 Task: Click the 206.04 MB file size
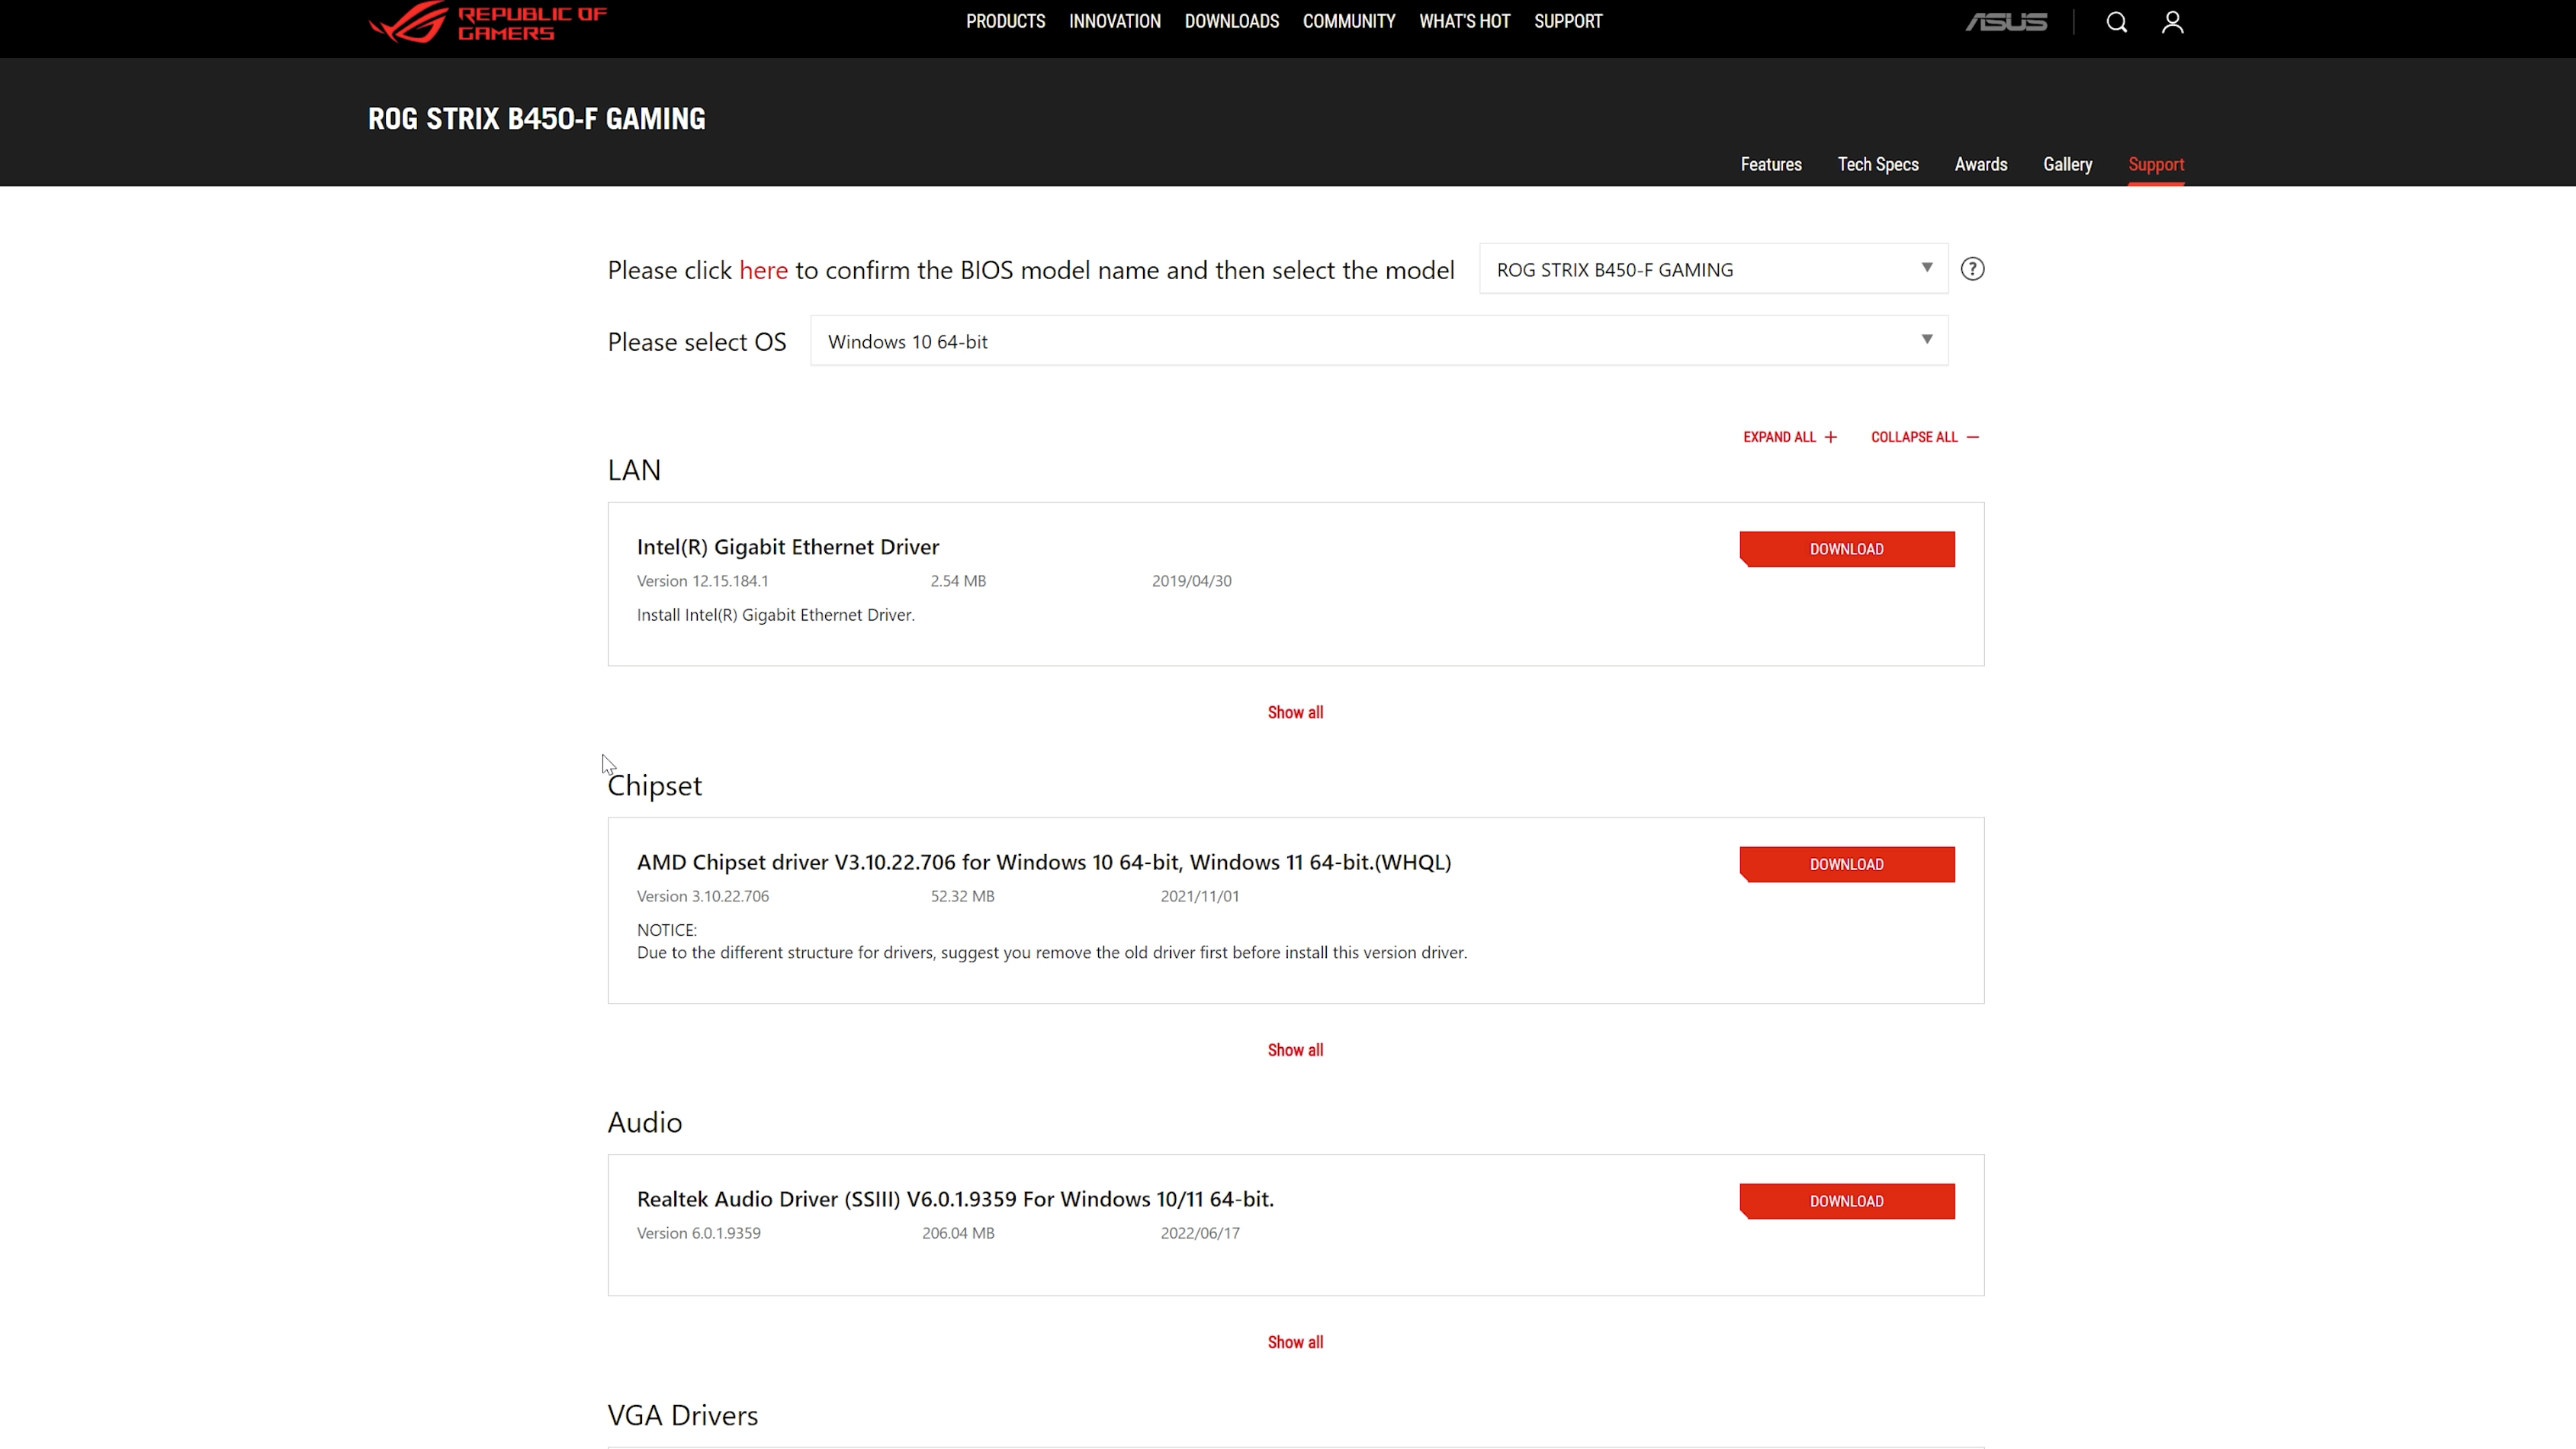click(958, 1233)
